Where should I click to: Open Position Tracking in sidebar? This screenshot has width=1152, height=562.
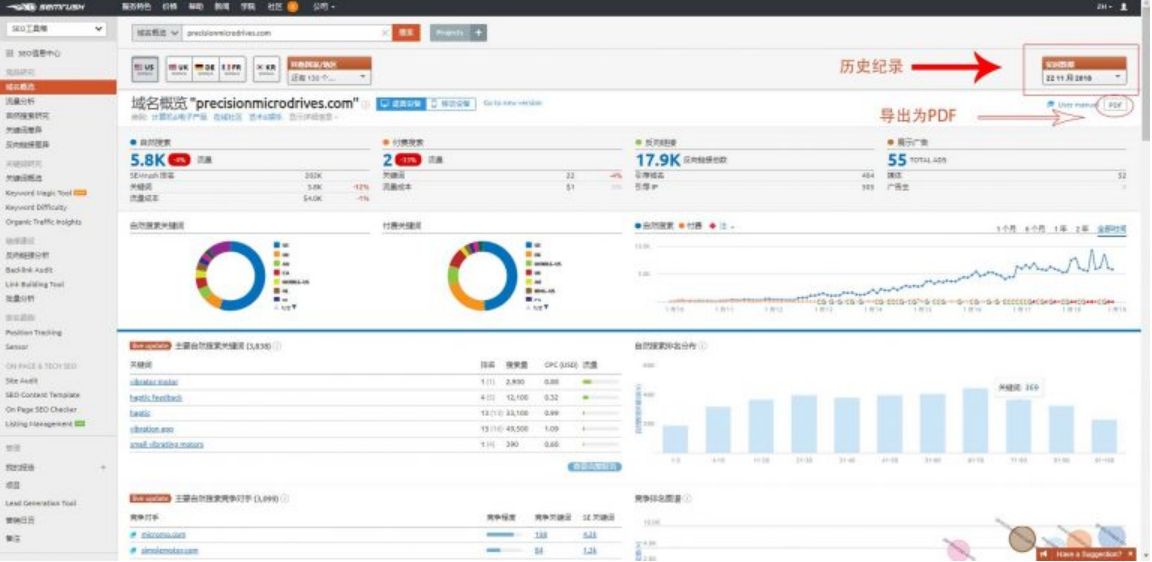pos(34,333)
